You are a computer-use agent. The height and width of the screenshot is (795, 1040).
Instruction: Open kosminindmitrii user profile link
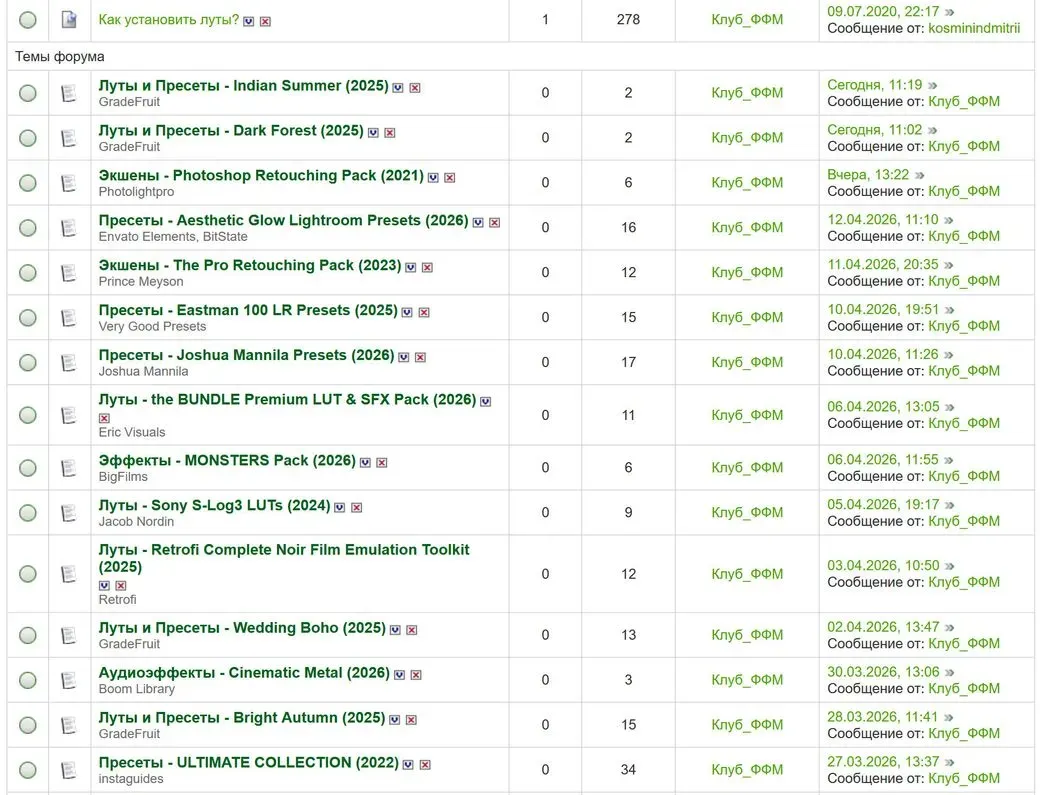[x=974, y=28]
